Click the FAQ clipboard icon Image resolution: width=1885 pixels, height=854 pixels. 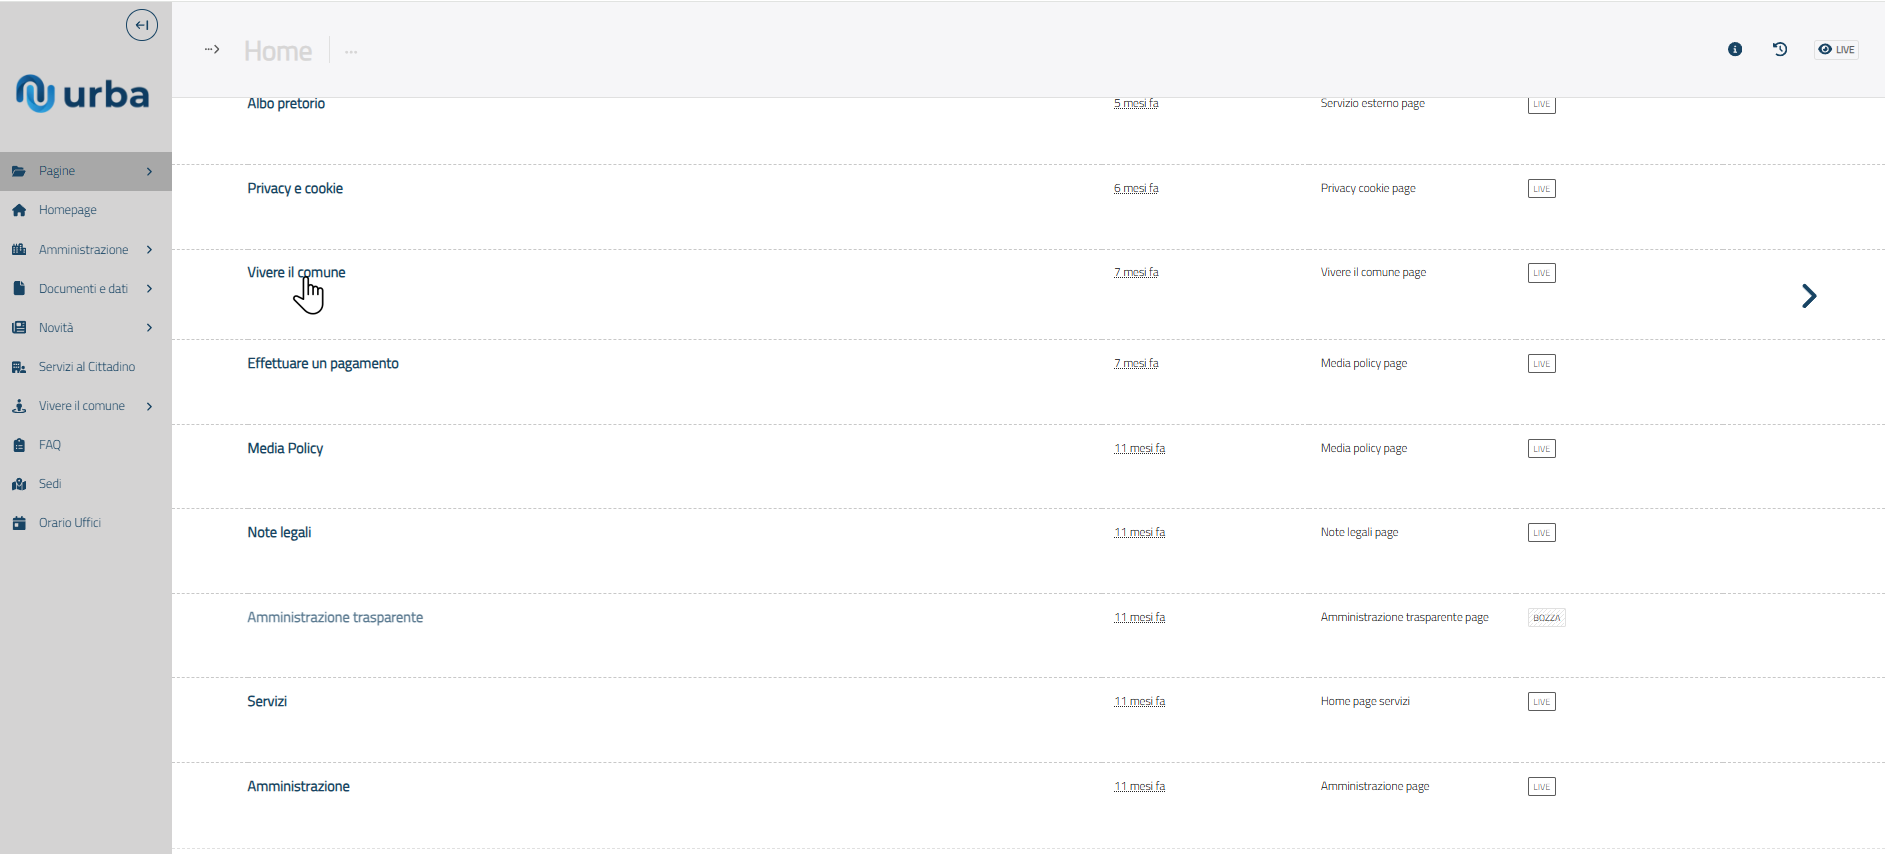tap(19, 445)
